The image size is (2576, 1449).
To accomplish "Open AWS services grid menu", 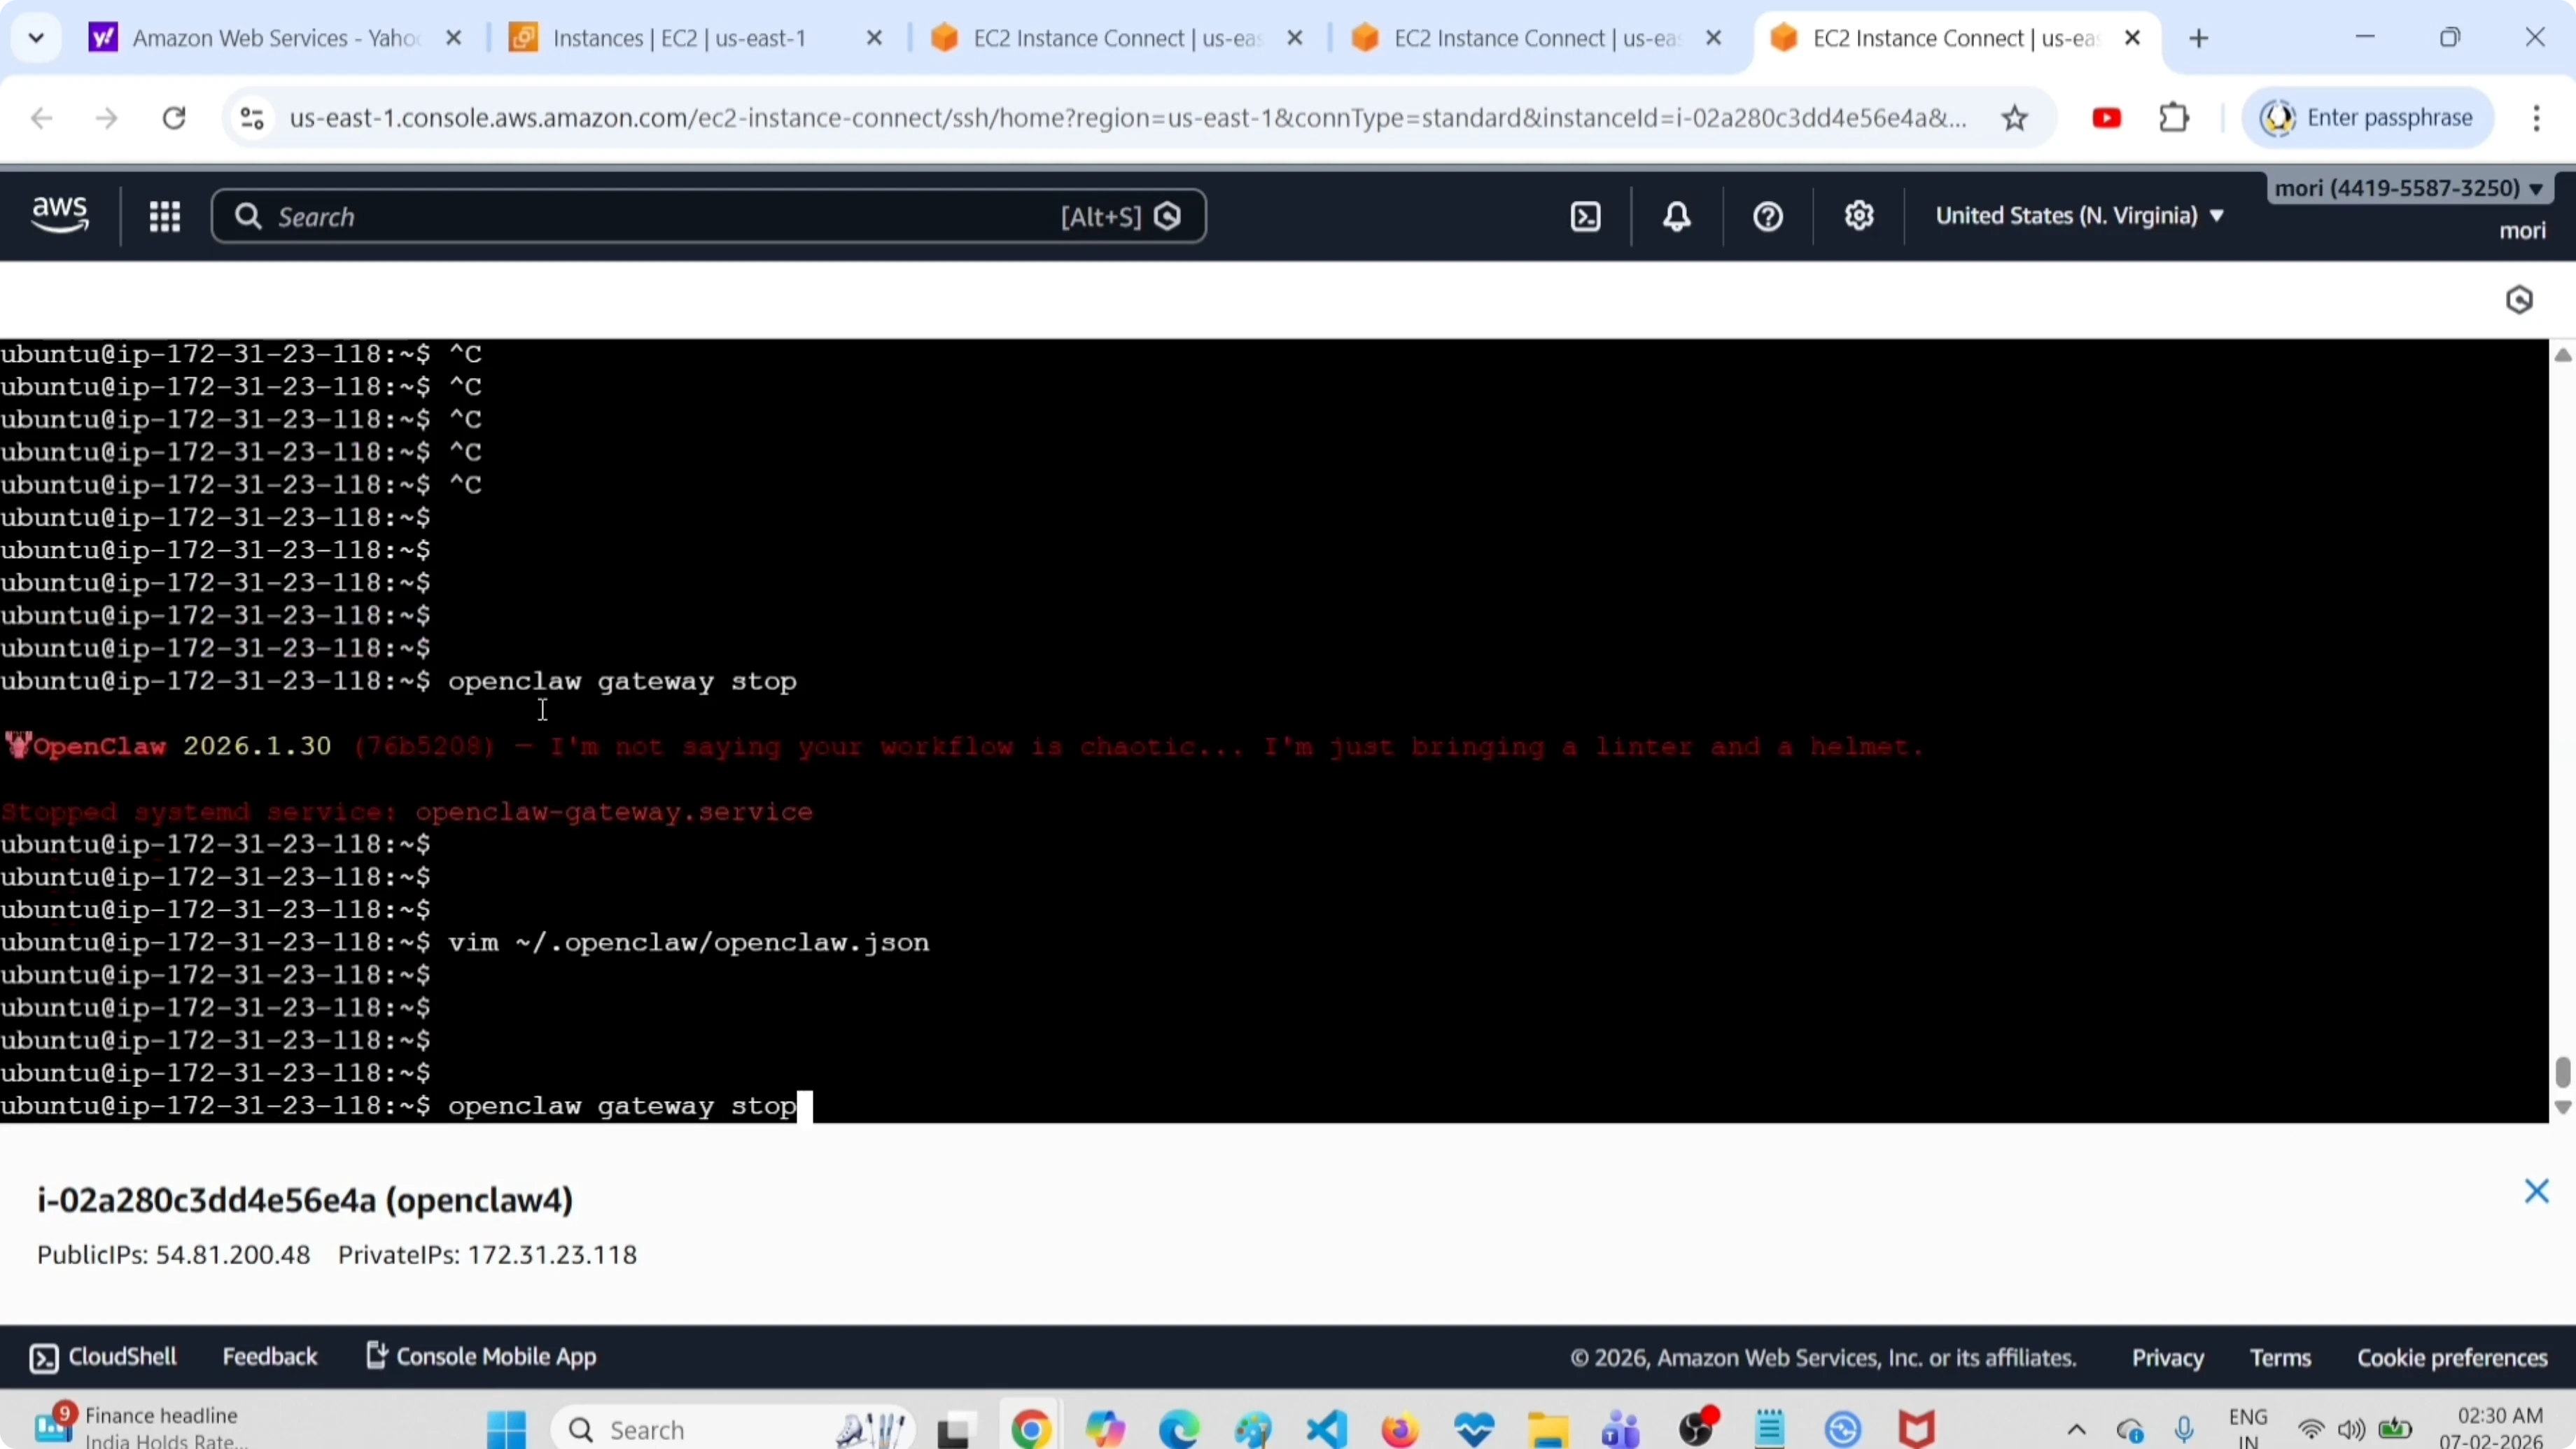I will [164, 217].
